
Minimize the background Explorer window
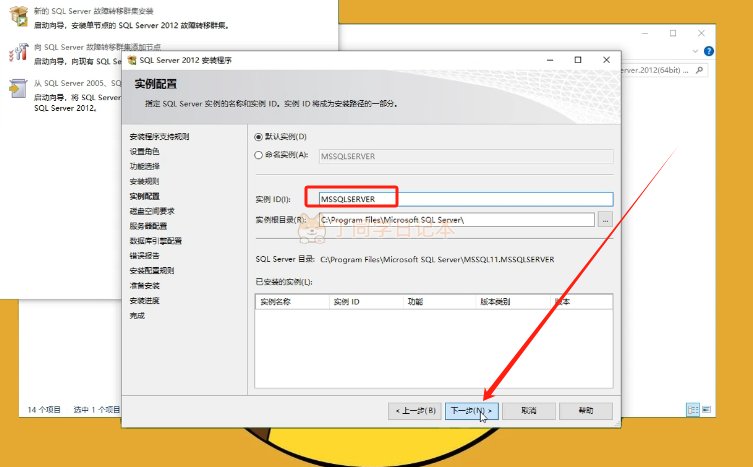tap(645, 33)
